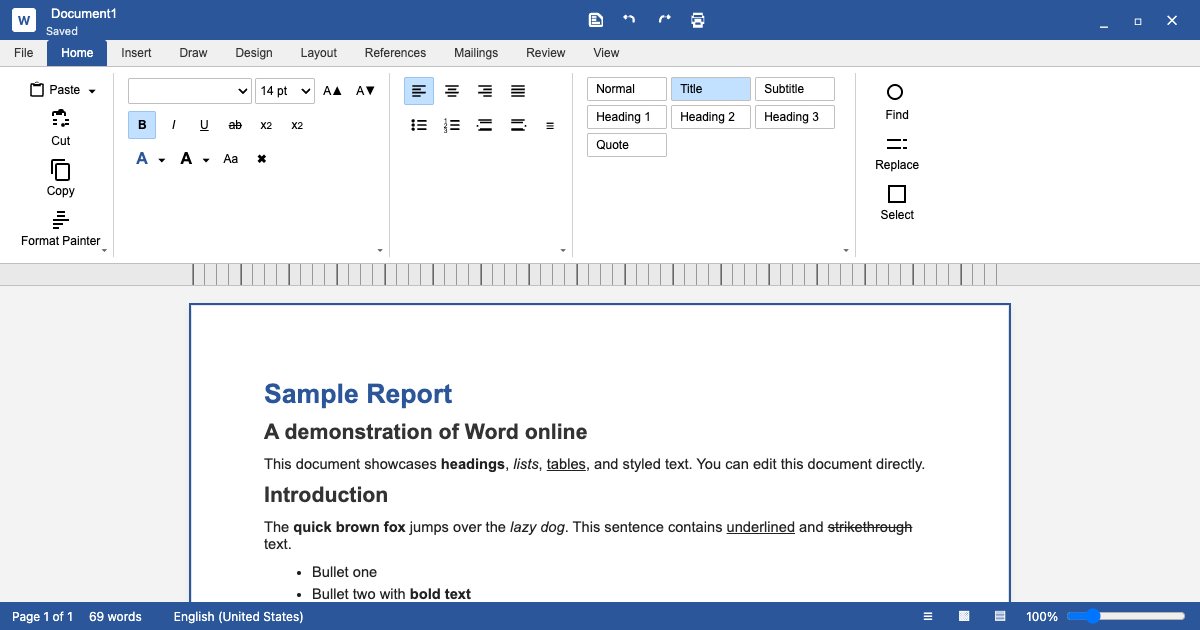Increase font size with A▲ button
1200x630 pixels.
click(333, 91)
